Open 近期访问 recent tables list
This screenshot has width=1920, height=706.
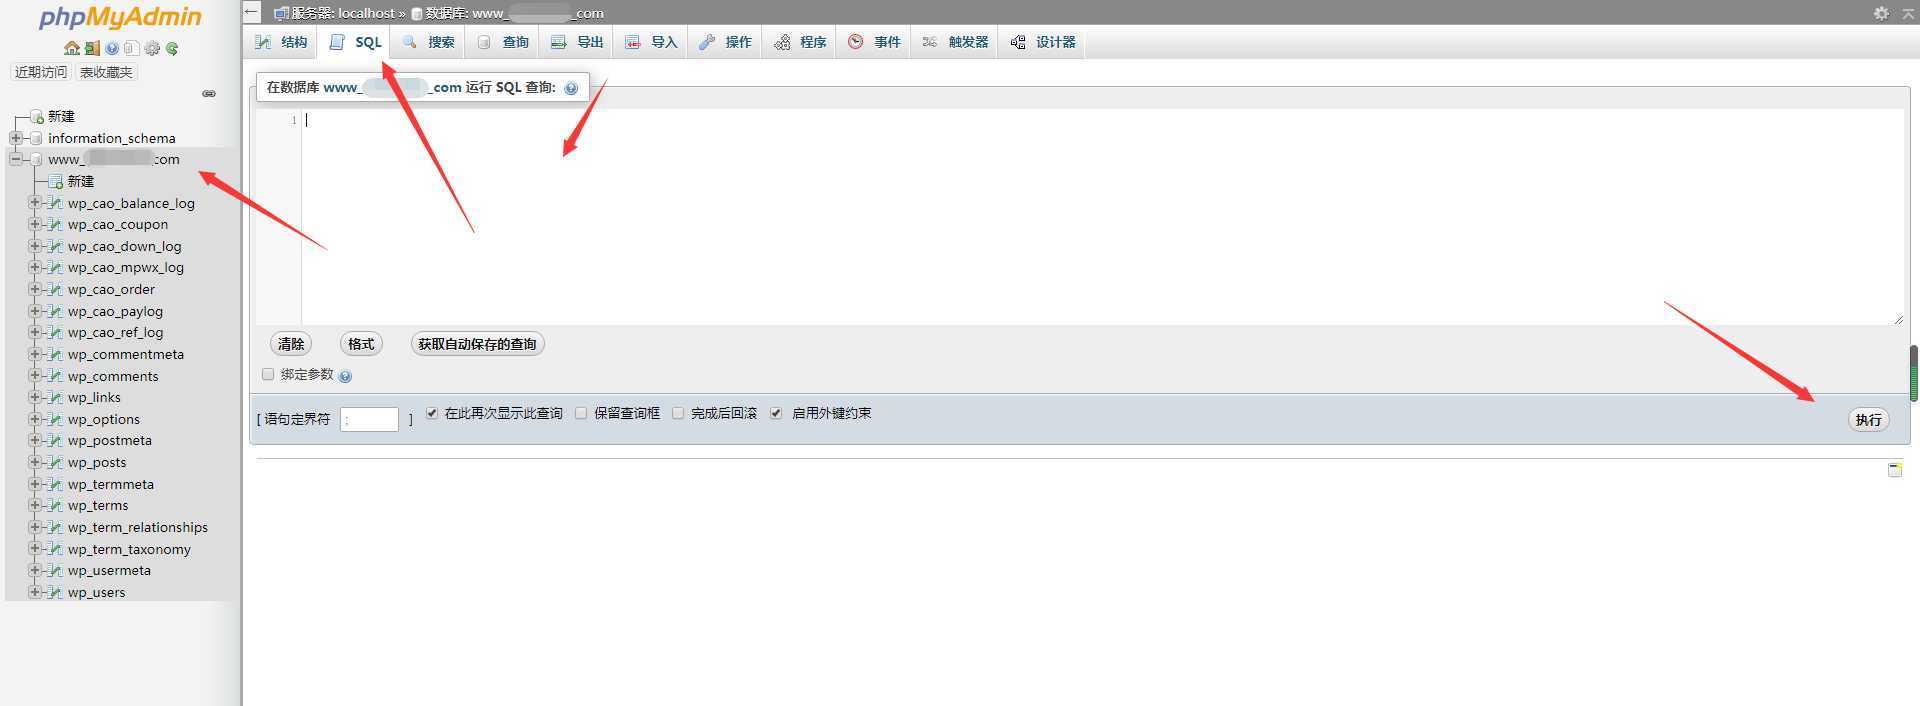(x=41, y=72)
